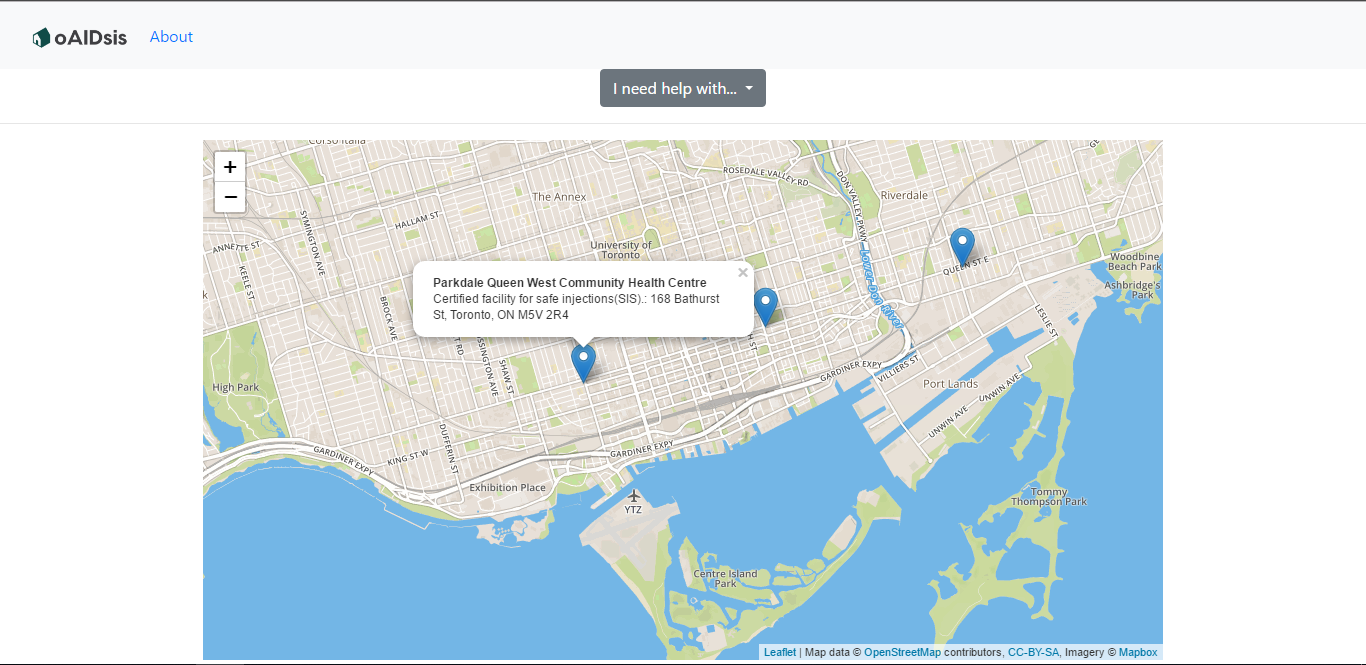Viewport: 1366px width, 665px height.
Task: Expand the "I need help with..." dropdown
Action: click(683, 88)
